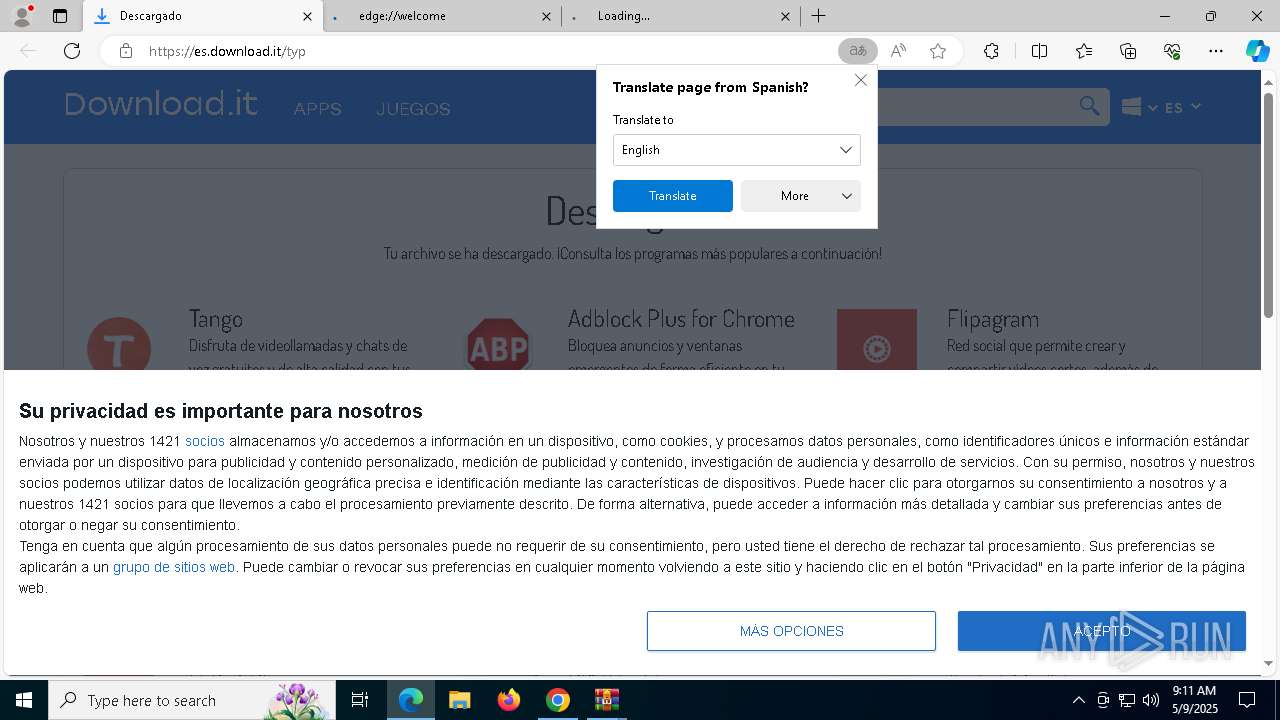Screen dimensions: 1280x720
Task: Click the ABP app icon thumbnail
Action: coord(498,344)
